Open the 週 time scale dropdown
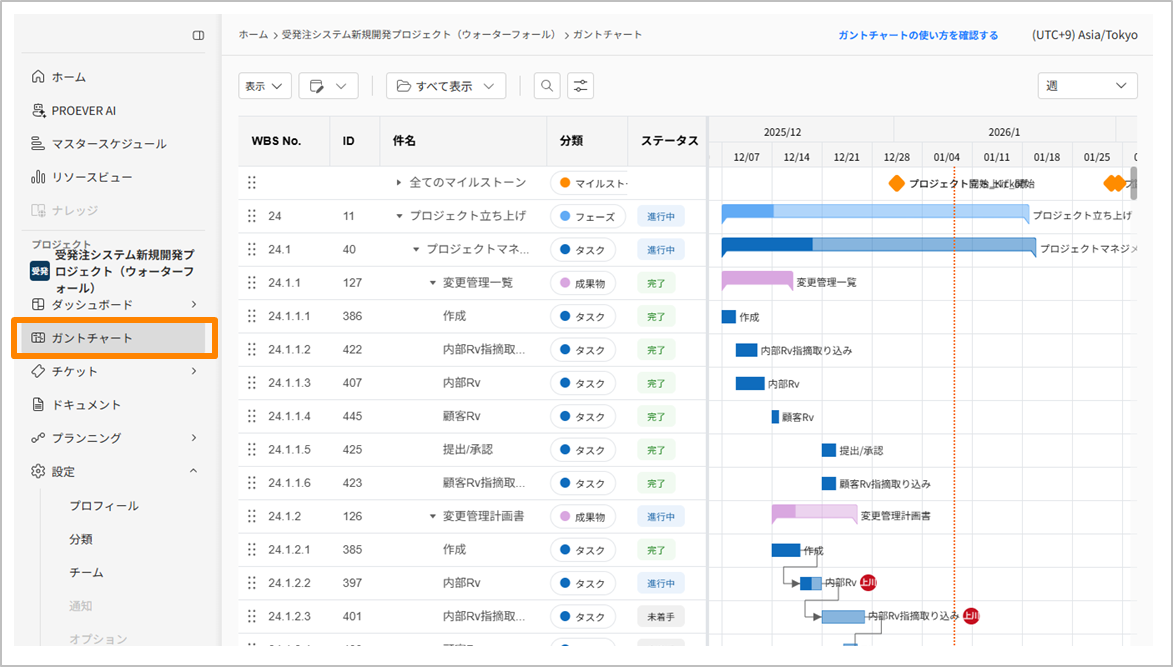1173x667 pixels. coord(1087,86)
